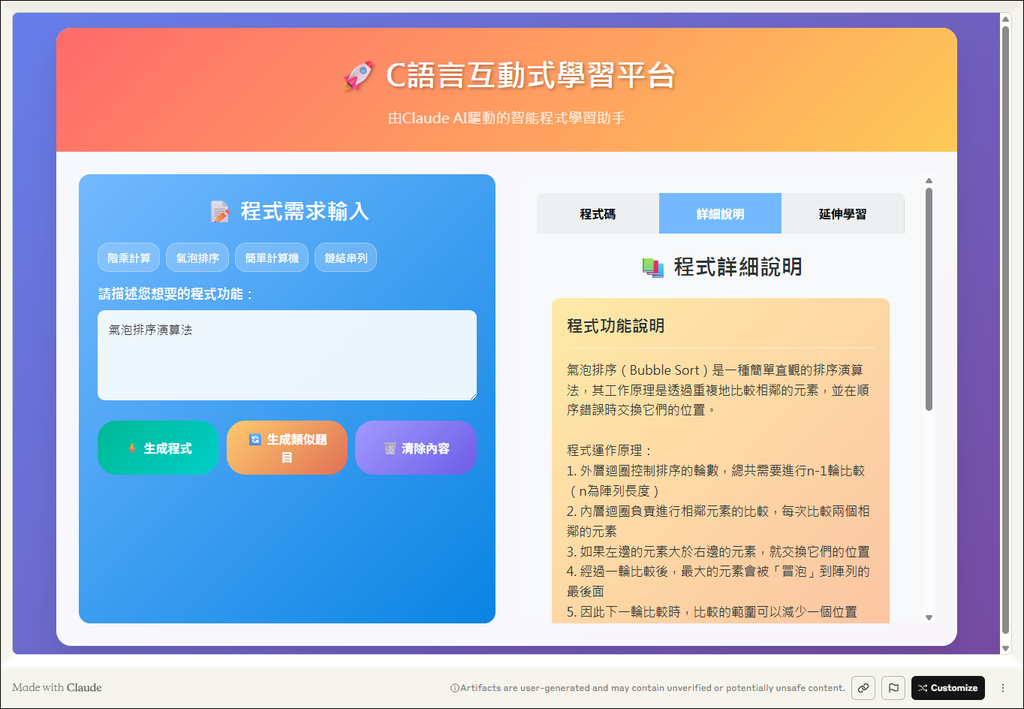This screenshot has width=1024, height=709.
Task: Click the 生成類似題目 button
Action: point(287,448)
